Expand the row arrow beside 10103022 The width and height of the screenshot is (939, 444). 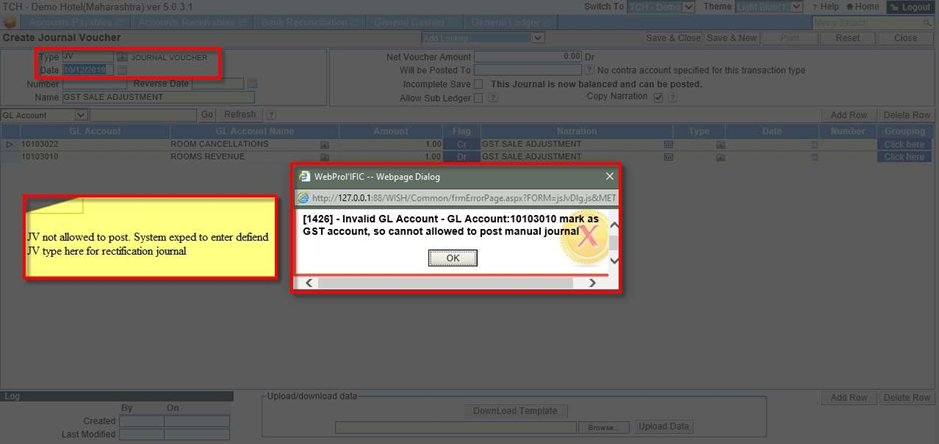[x=10, y=144]
